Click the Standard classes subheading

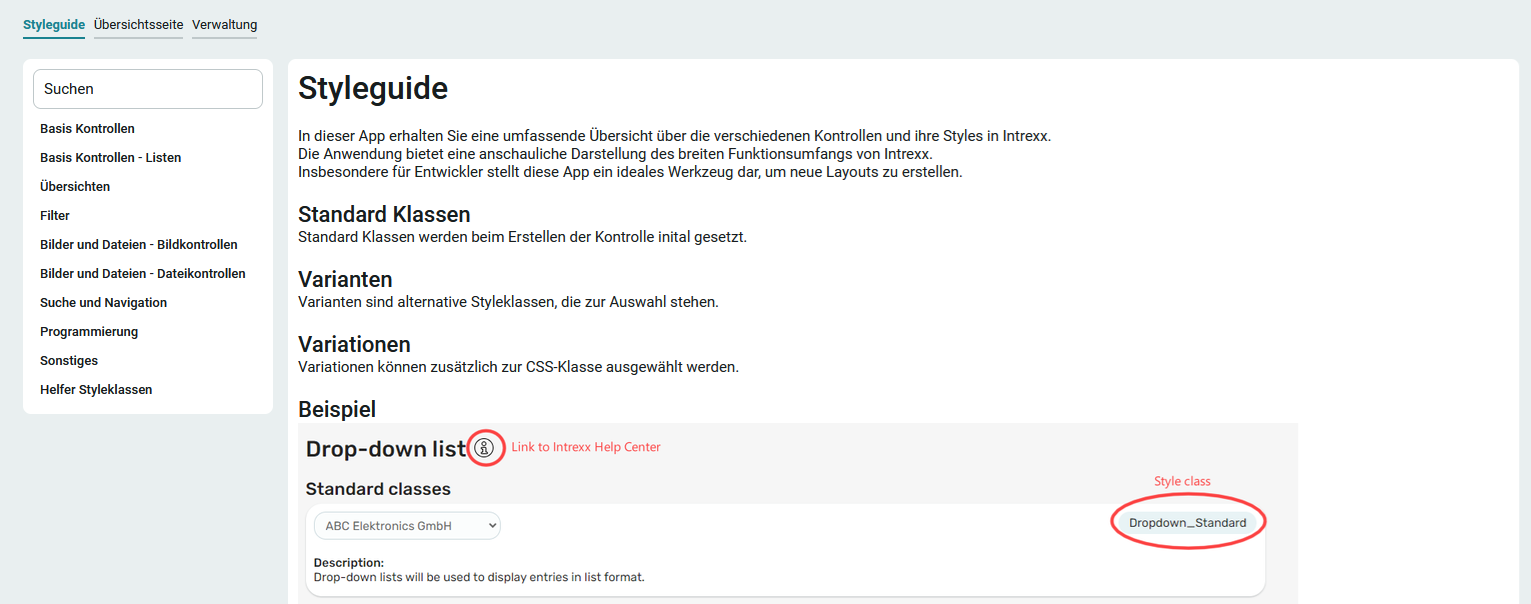(x=378, y=489)
